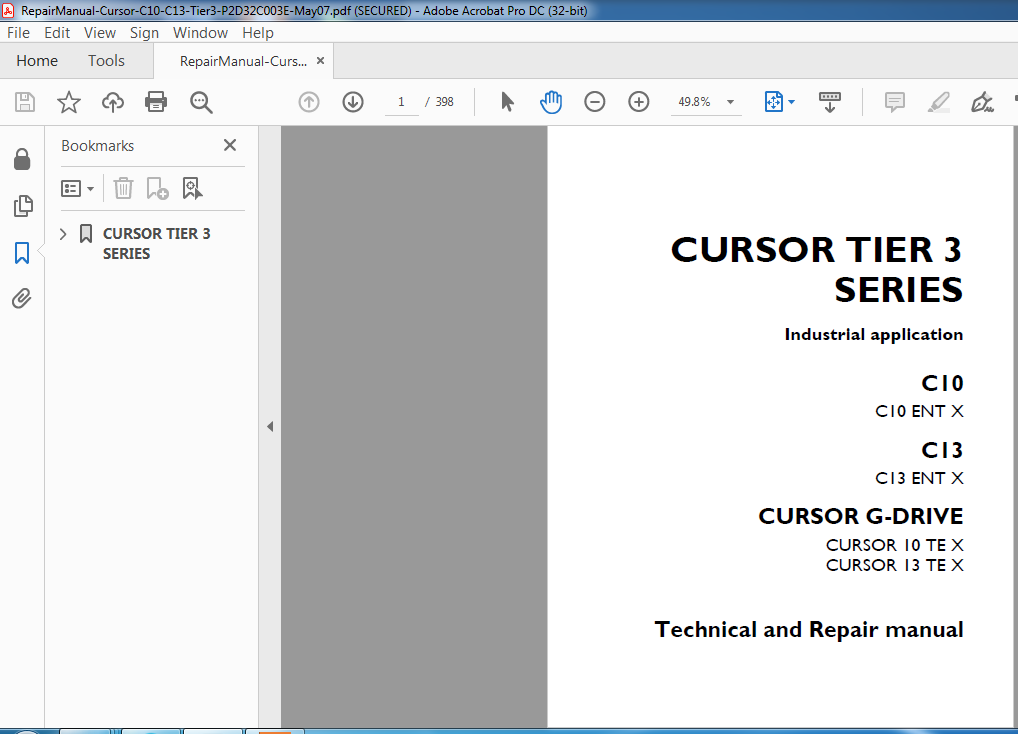Viewport: 1018px width, 734px height.
Task: Add the document to starred files
Action: pos(68,103)
